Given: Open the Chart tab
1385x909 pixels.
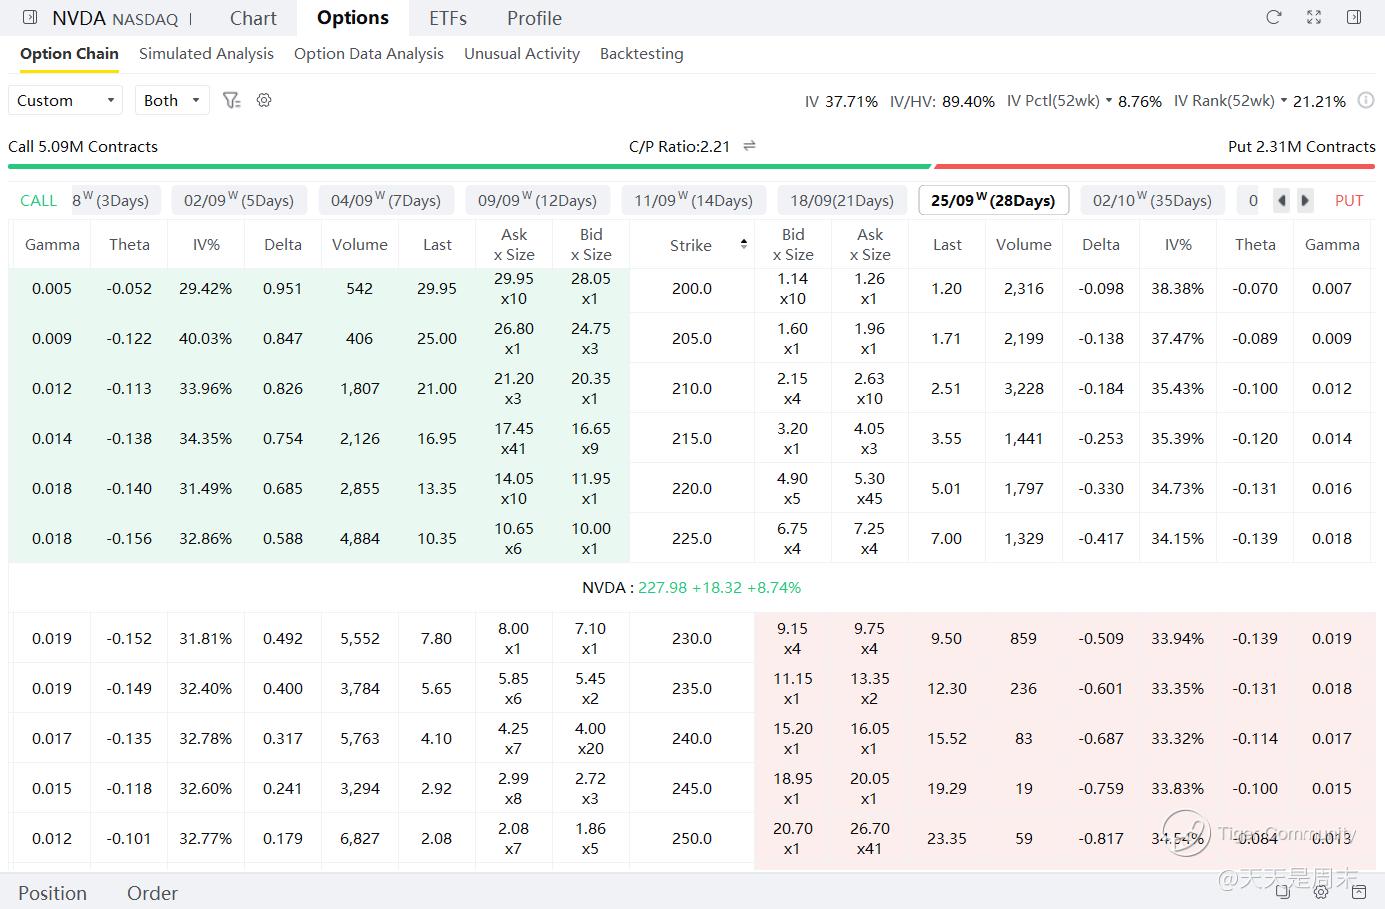Looking at the screenshot, I should point(253,18).
